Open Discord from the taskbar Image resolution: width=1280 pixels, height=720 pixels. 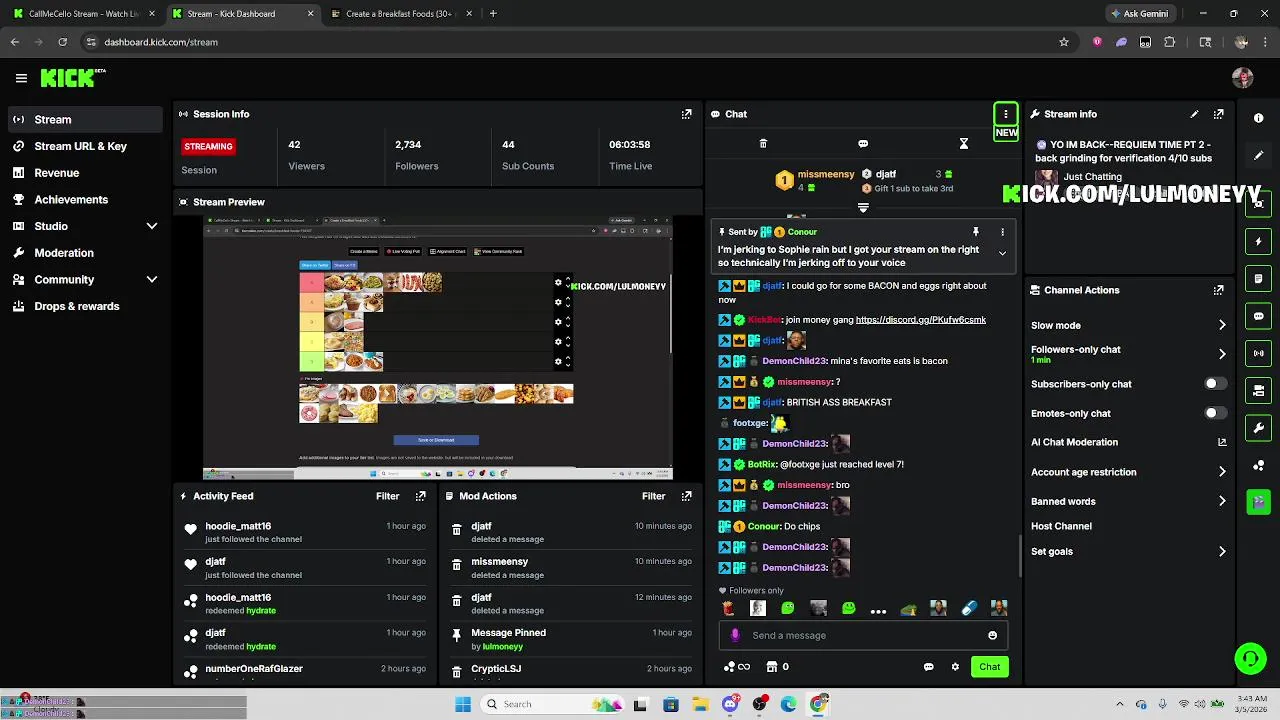tap(730, 704)
